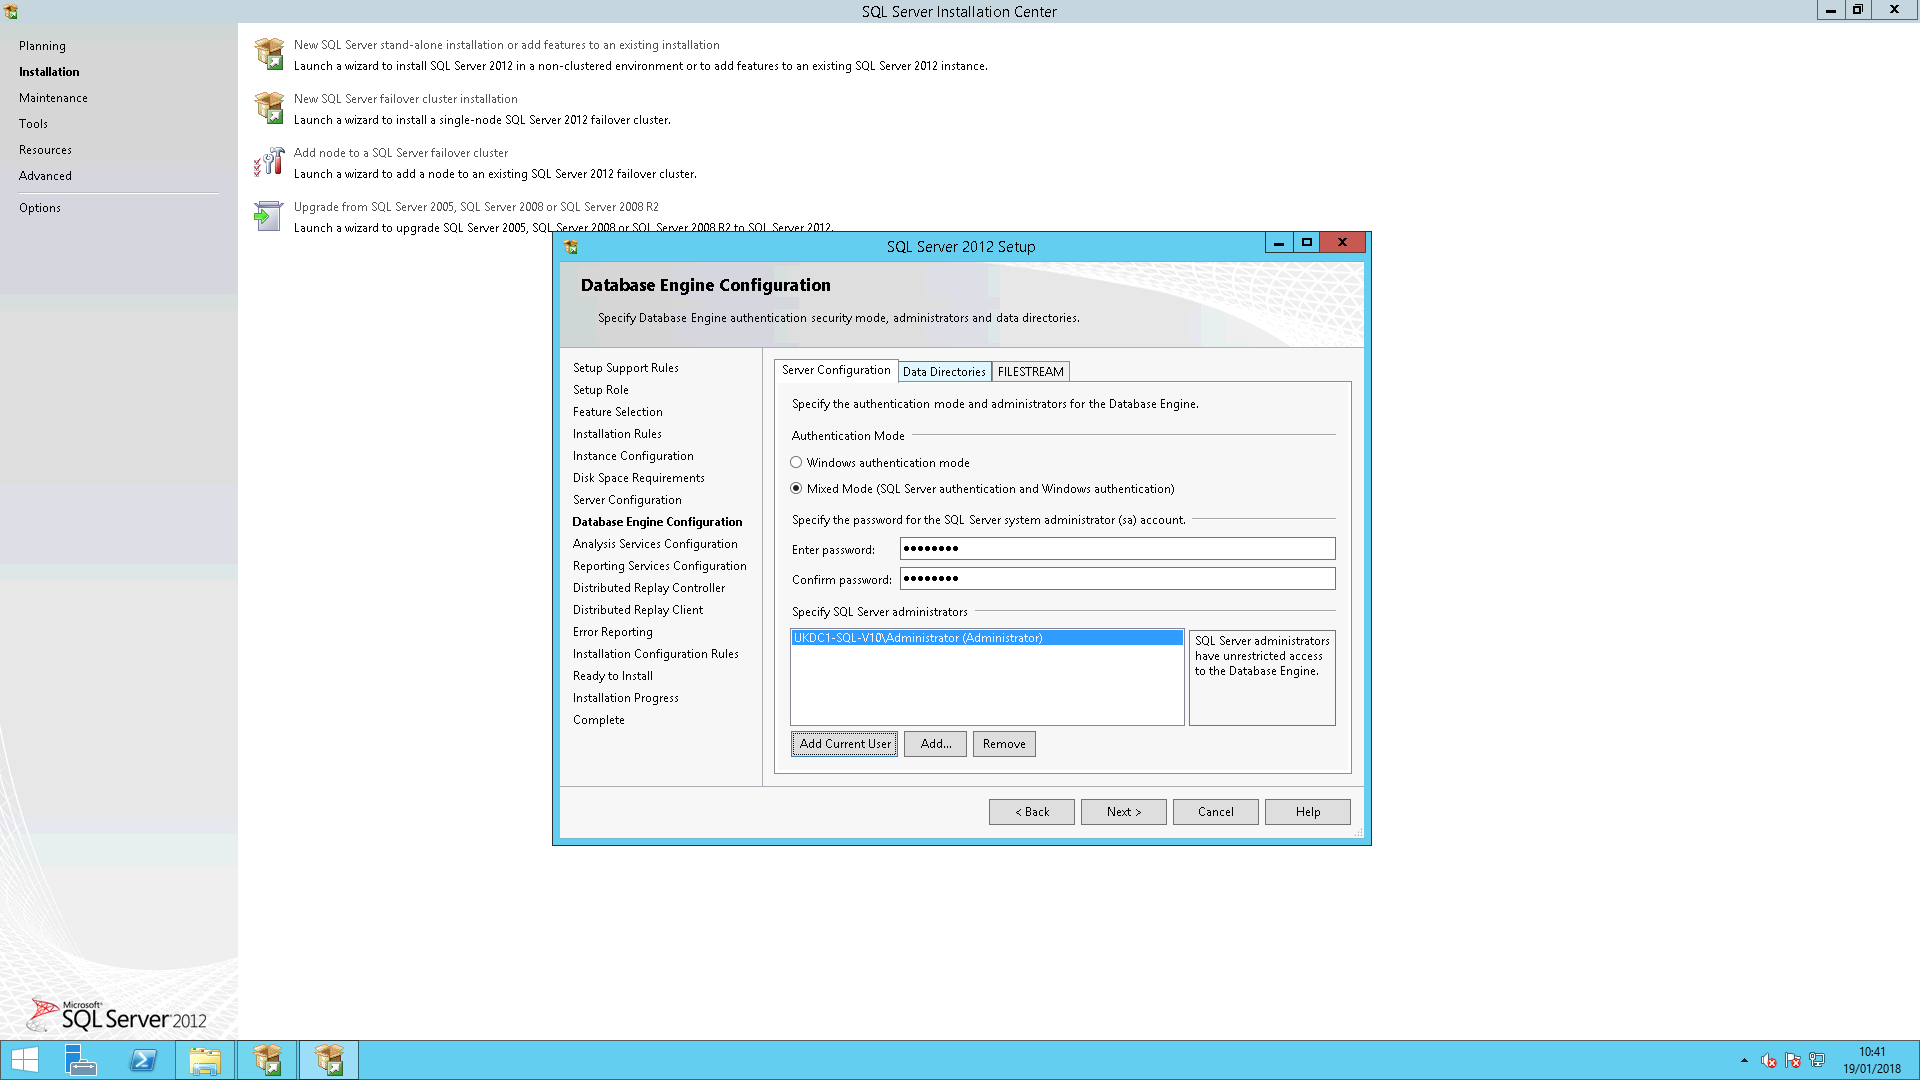Switch to the Data Directories tab

(x=944, y=372)
